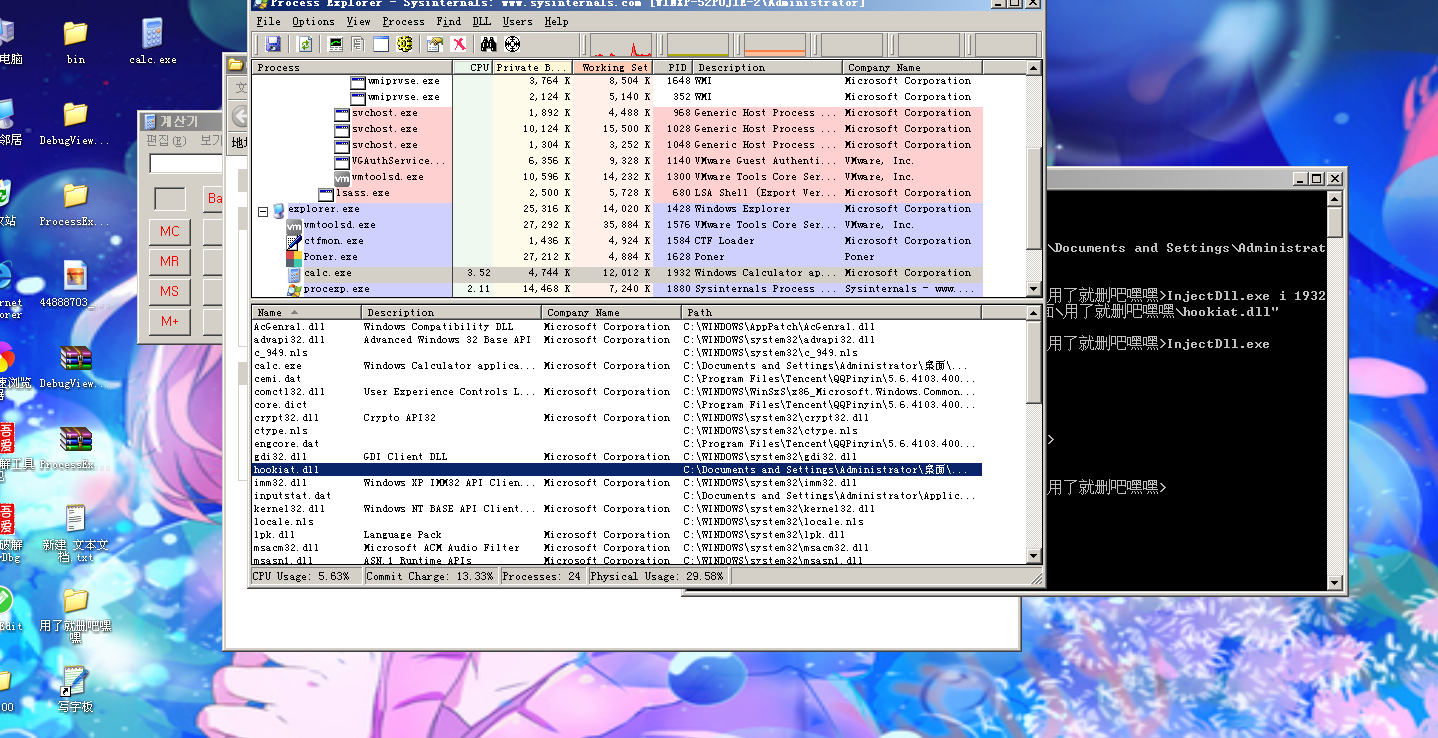Click the red X Kill Process icon
The height and width of the screenshot is (738, 1438).
[x=458, y=44]
